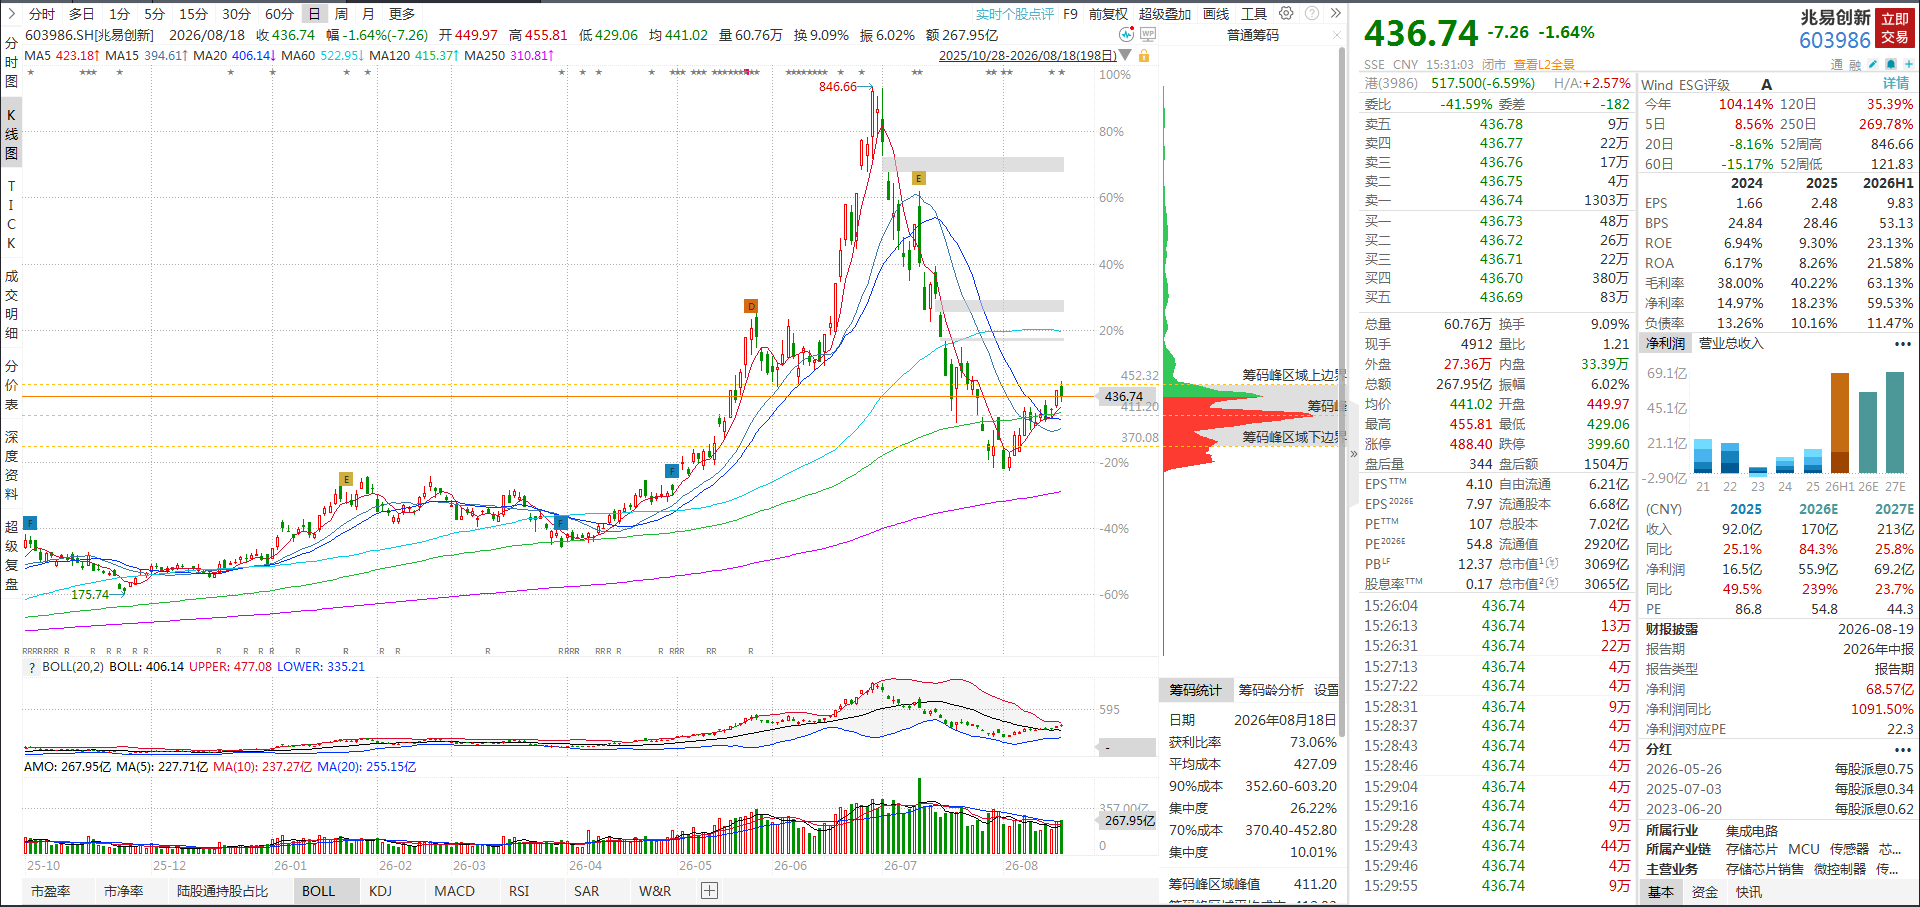Image resolution: width=1920 pixels, height=907 pixels.
Task: Select the SAR indicator tab
Action: [587, 891]
